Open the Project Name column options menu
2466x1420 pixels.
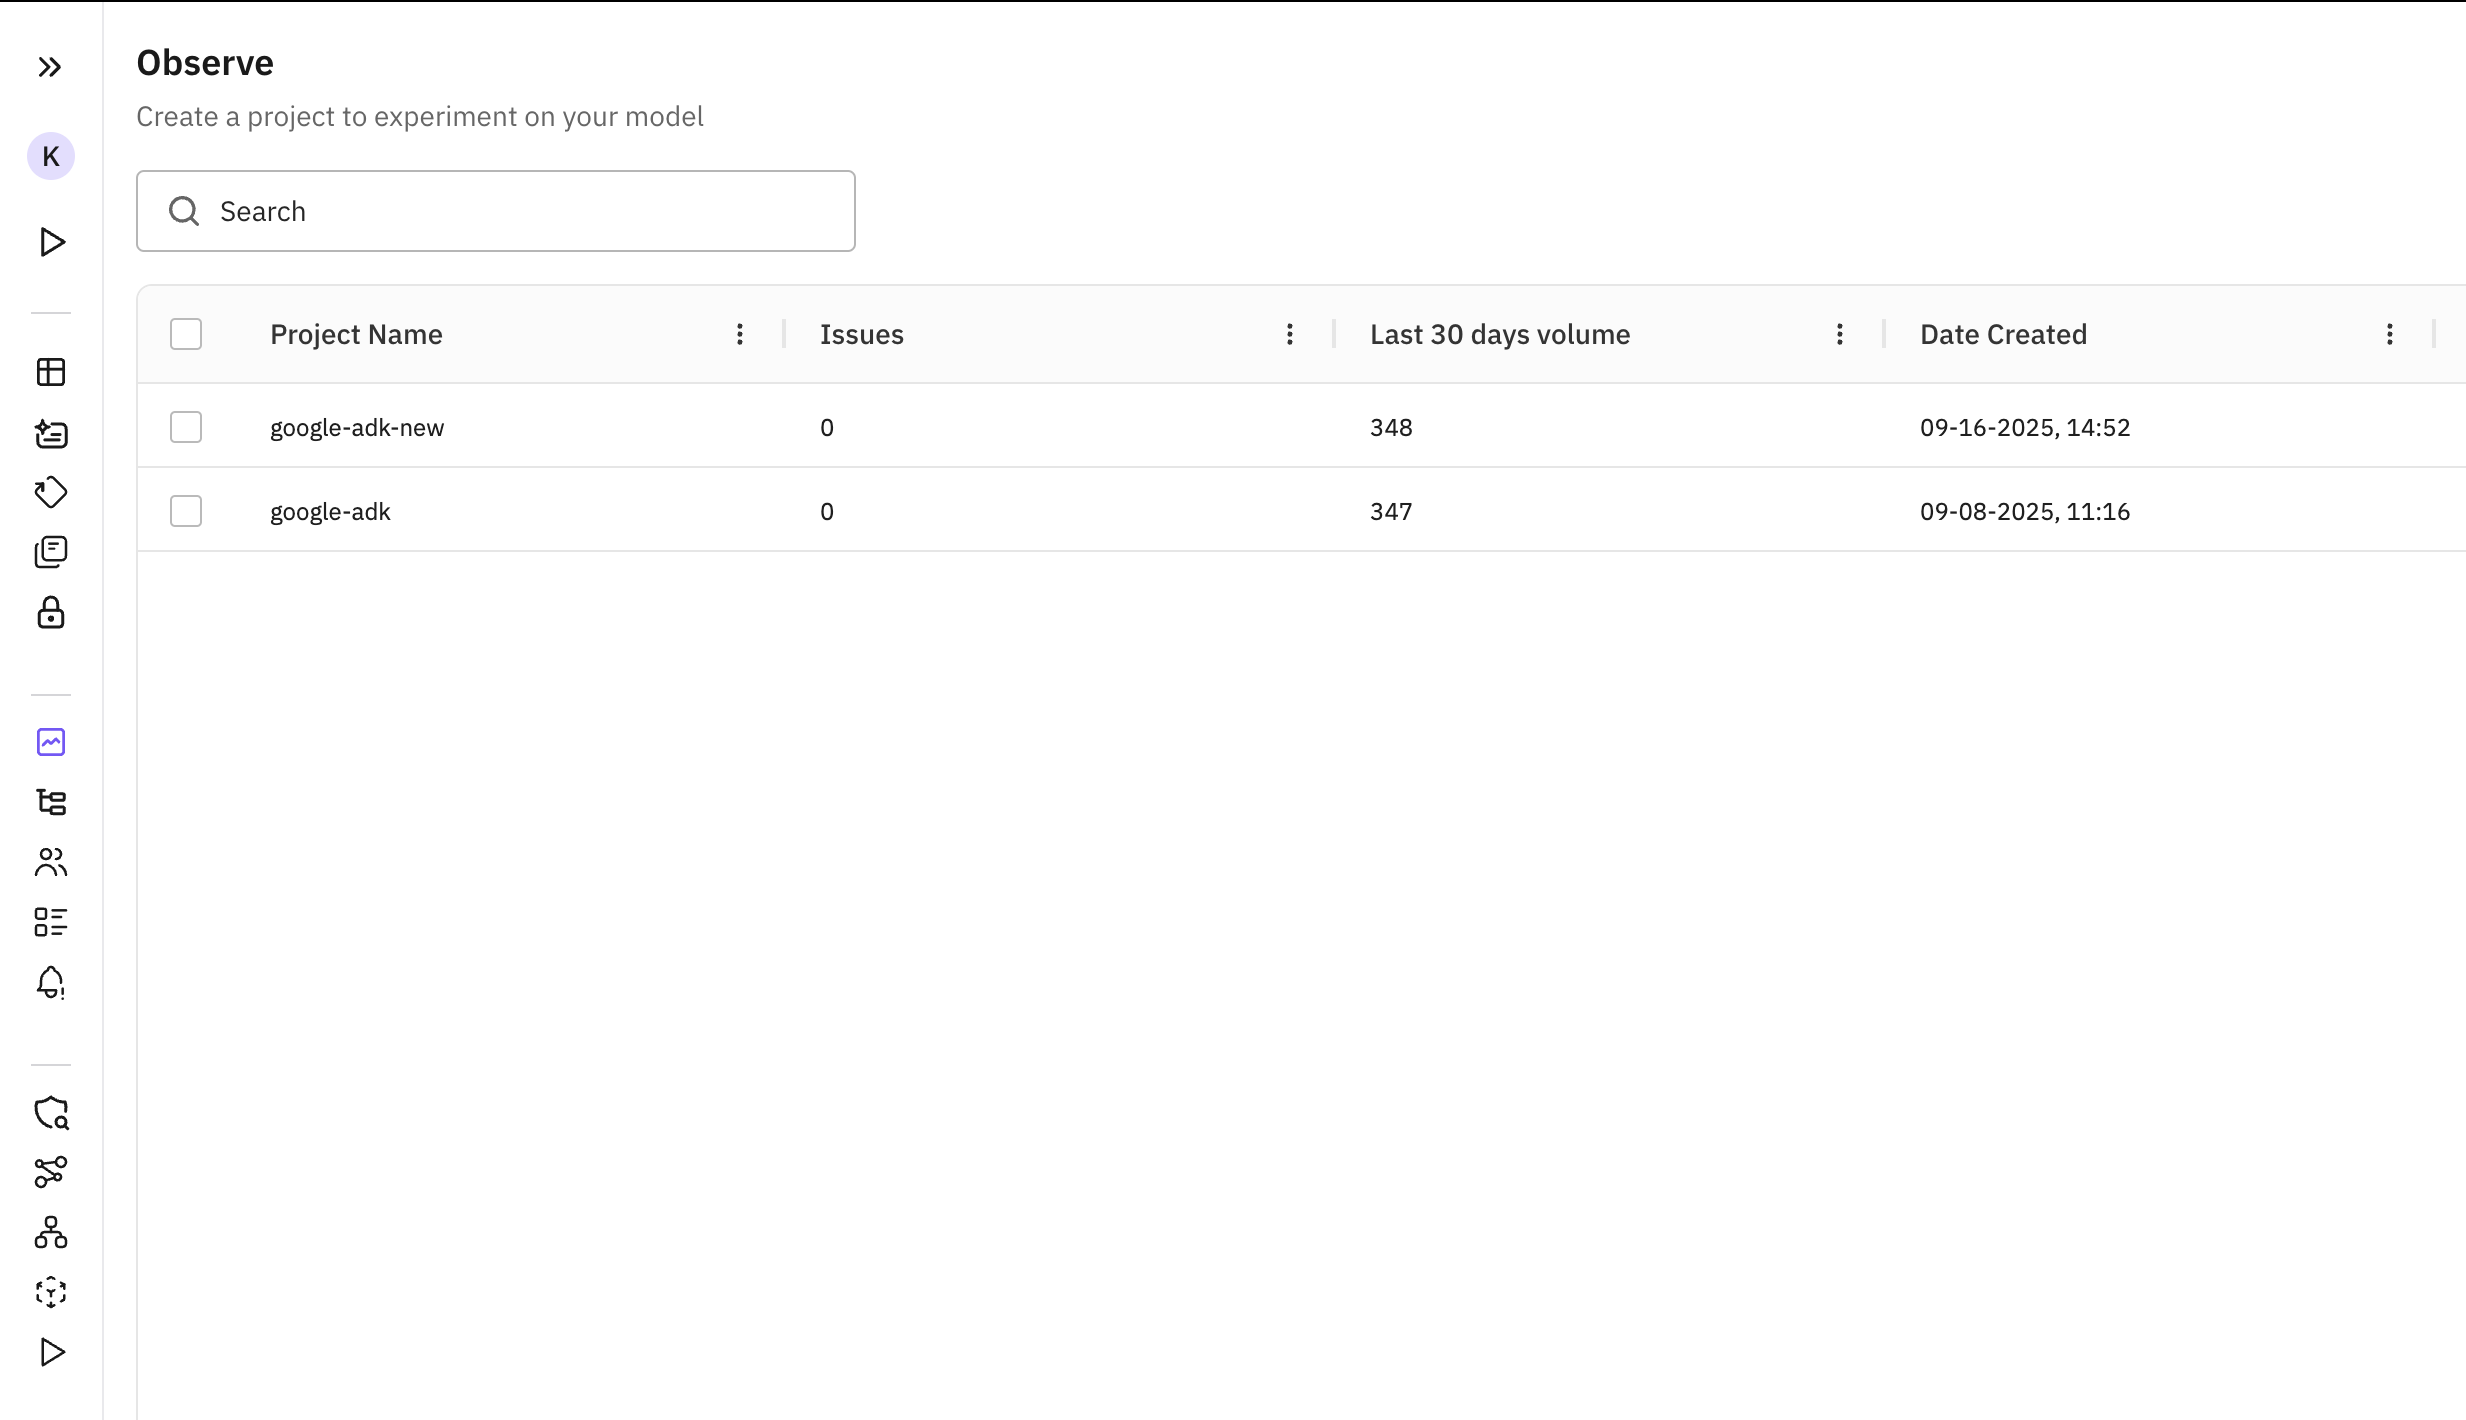click(740, 334)
